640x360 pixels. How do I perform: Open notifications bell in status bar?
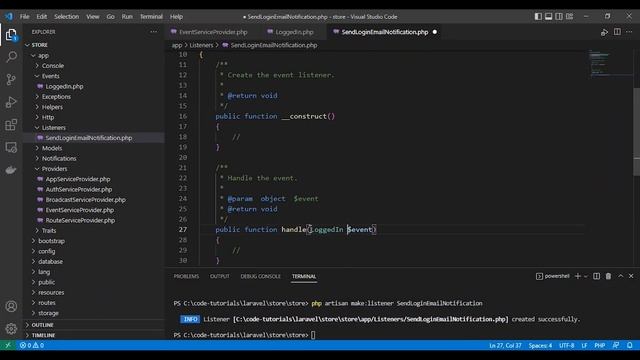point(630,345)
